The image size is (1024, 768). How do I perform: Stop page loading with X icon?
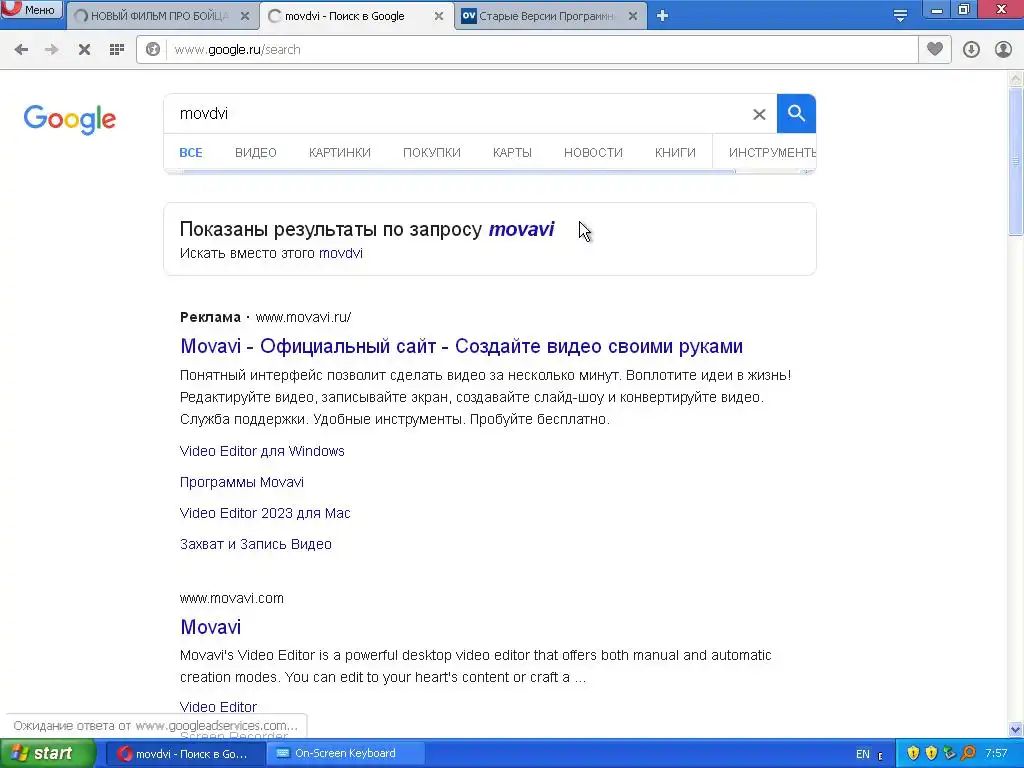click(84, 50)
